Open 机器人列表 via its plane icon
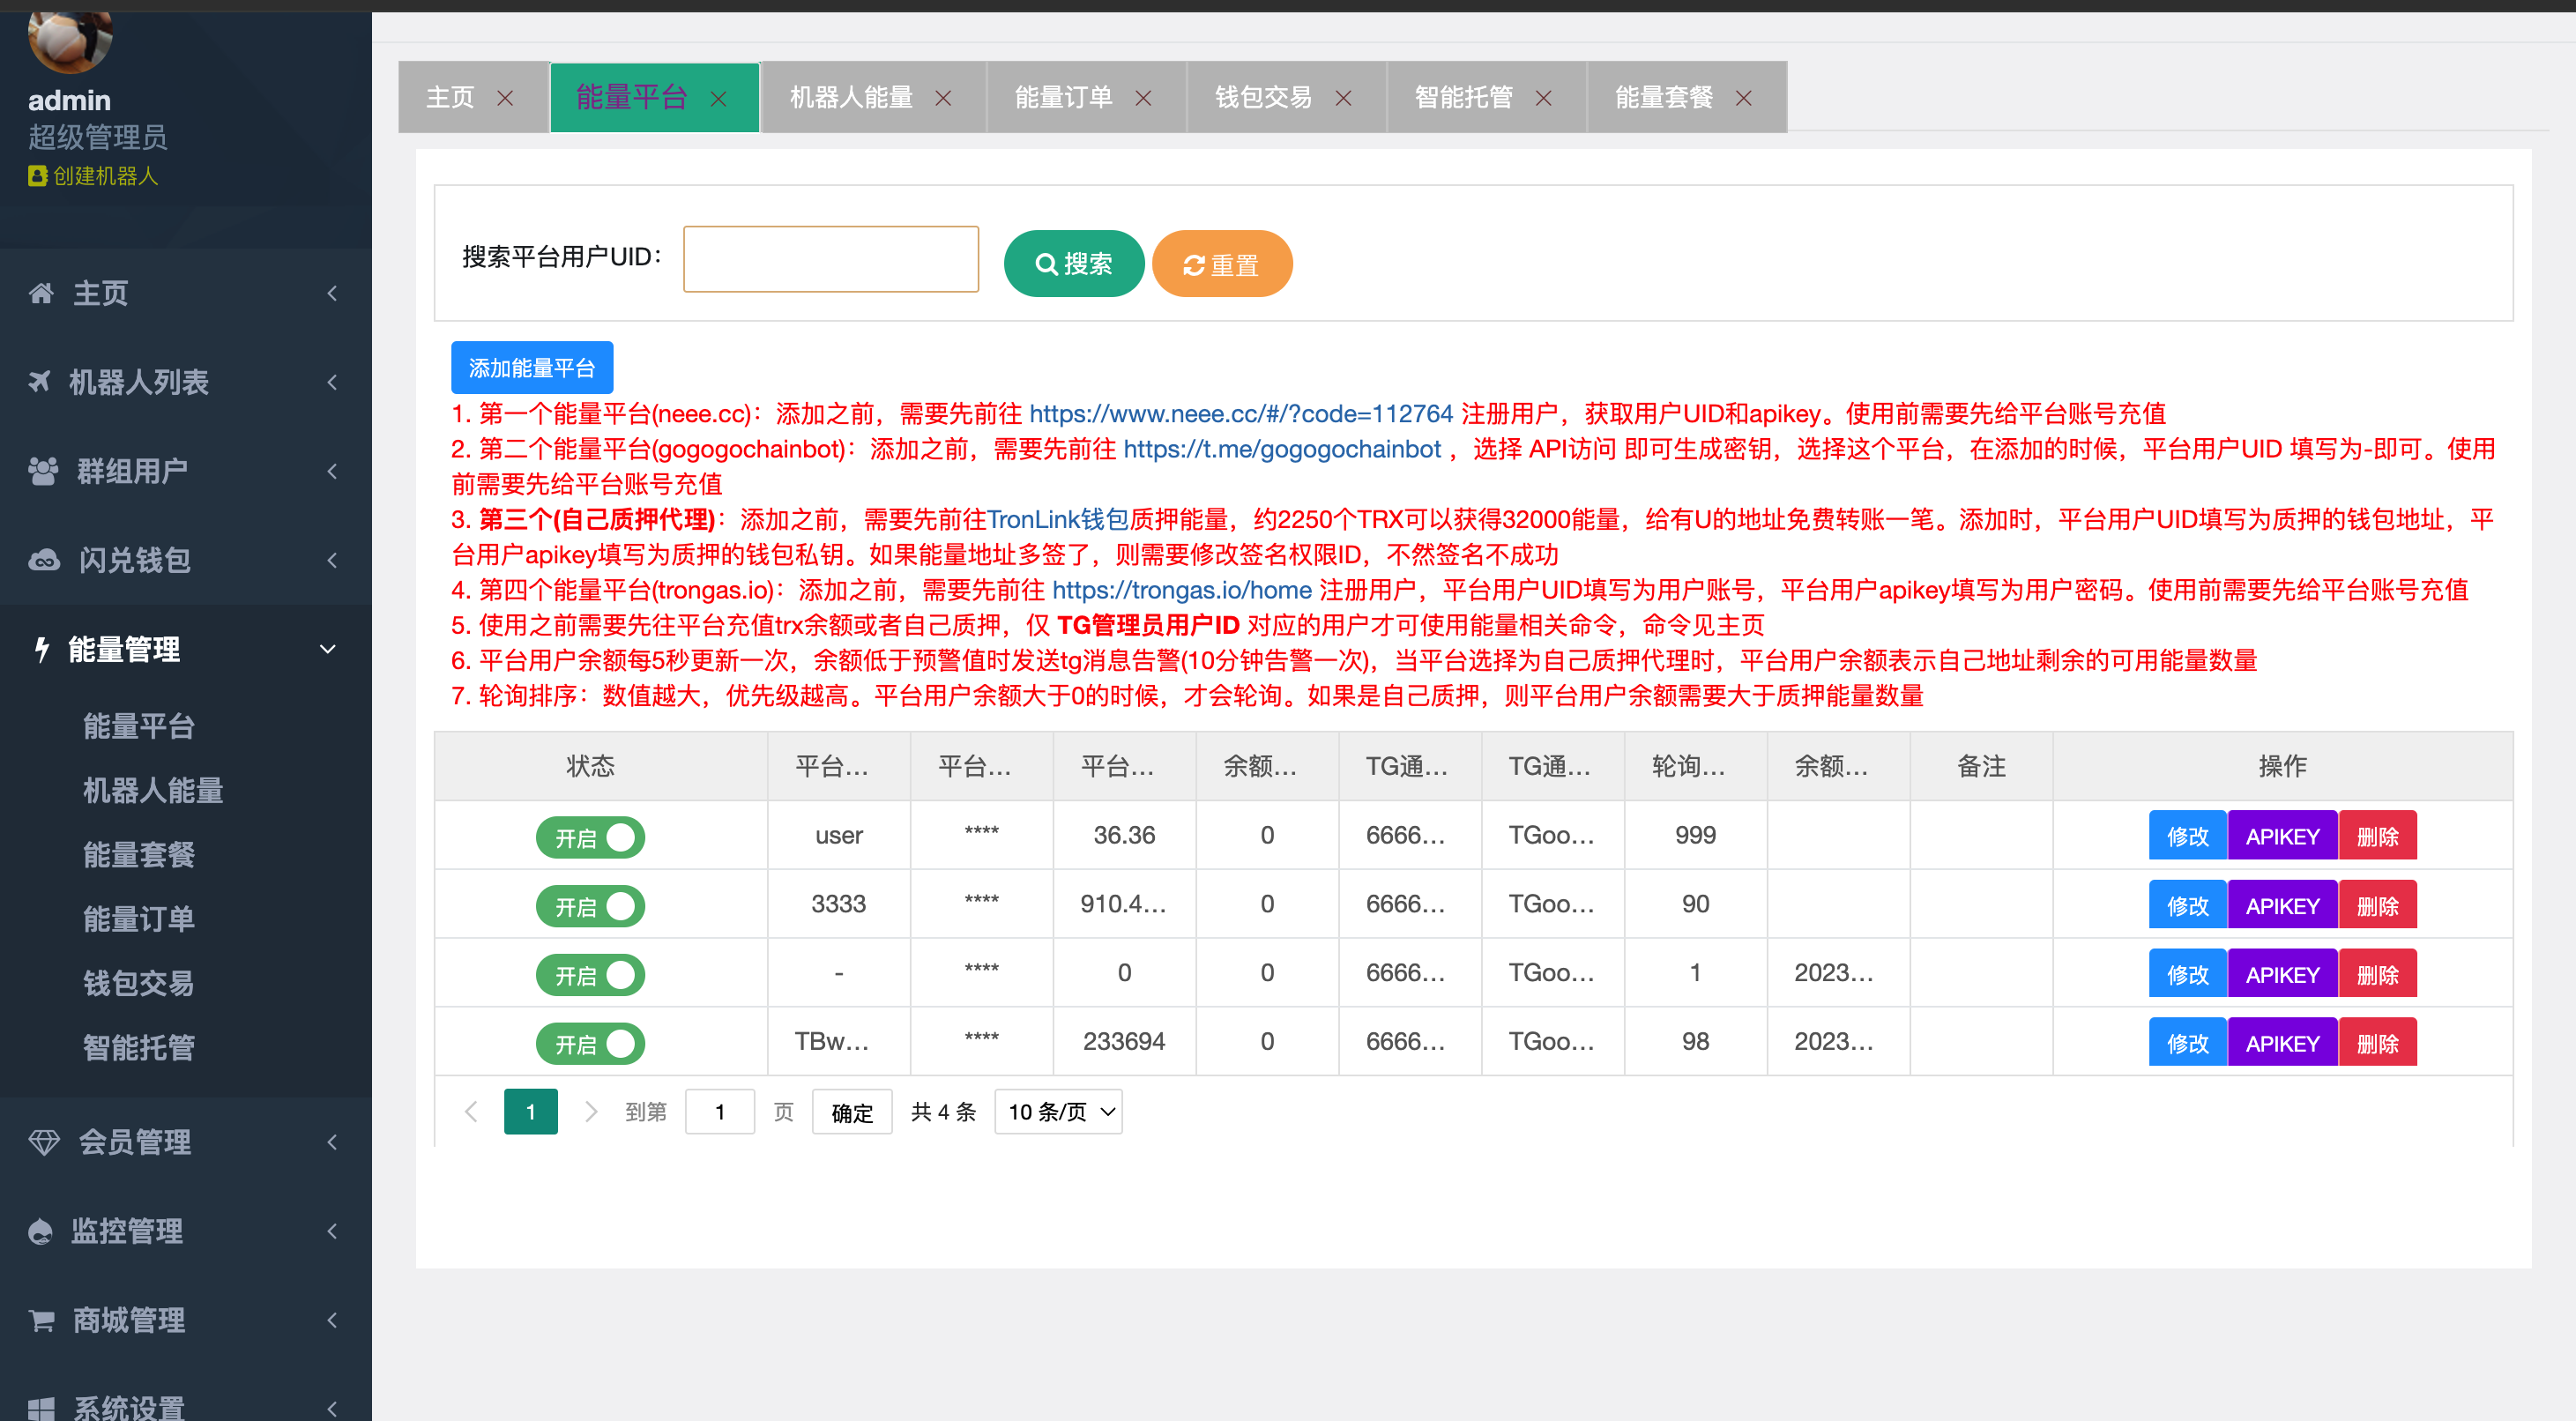This screenshot has height=1421, width=2576. pos(41,382)
